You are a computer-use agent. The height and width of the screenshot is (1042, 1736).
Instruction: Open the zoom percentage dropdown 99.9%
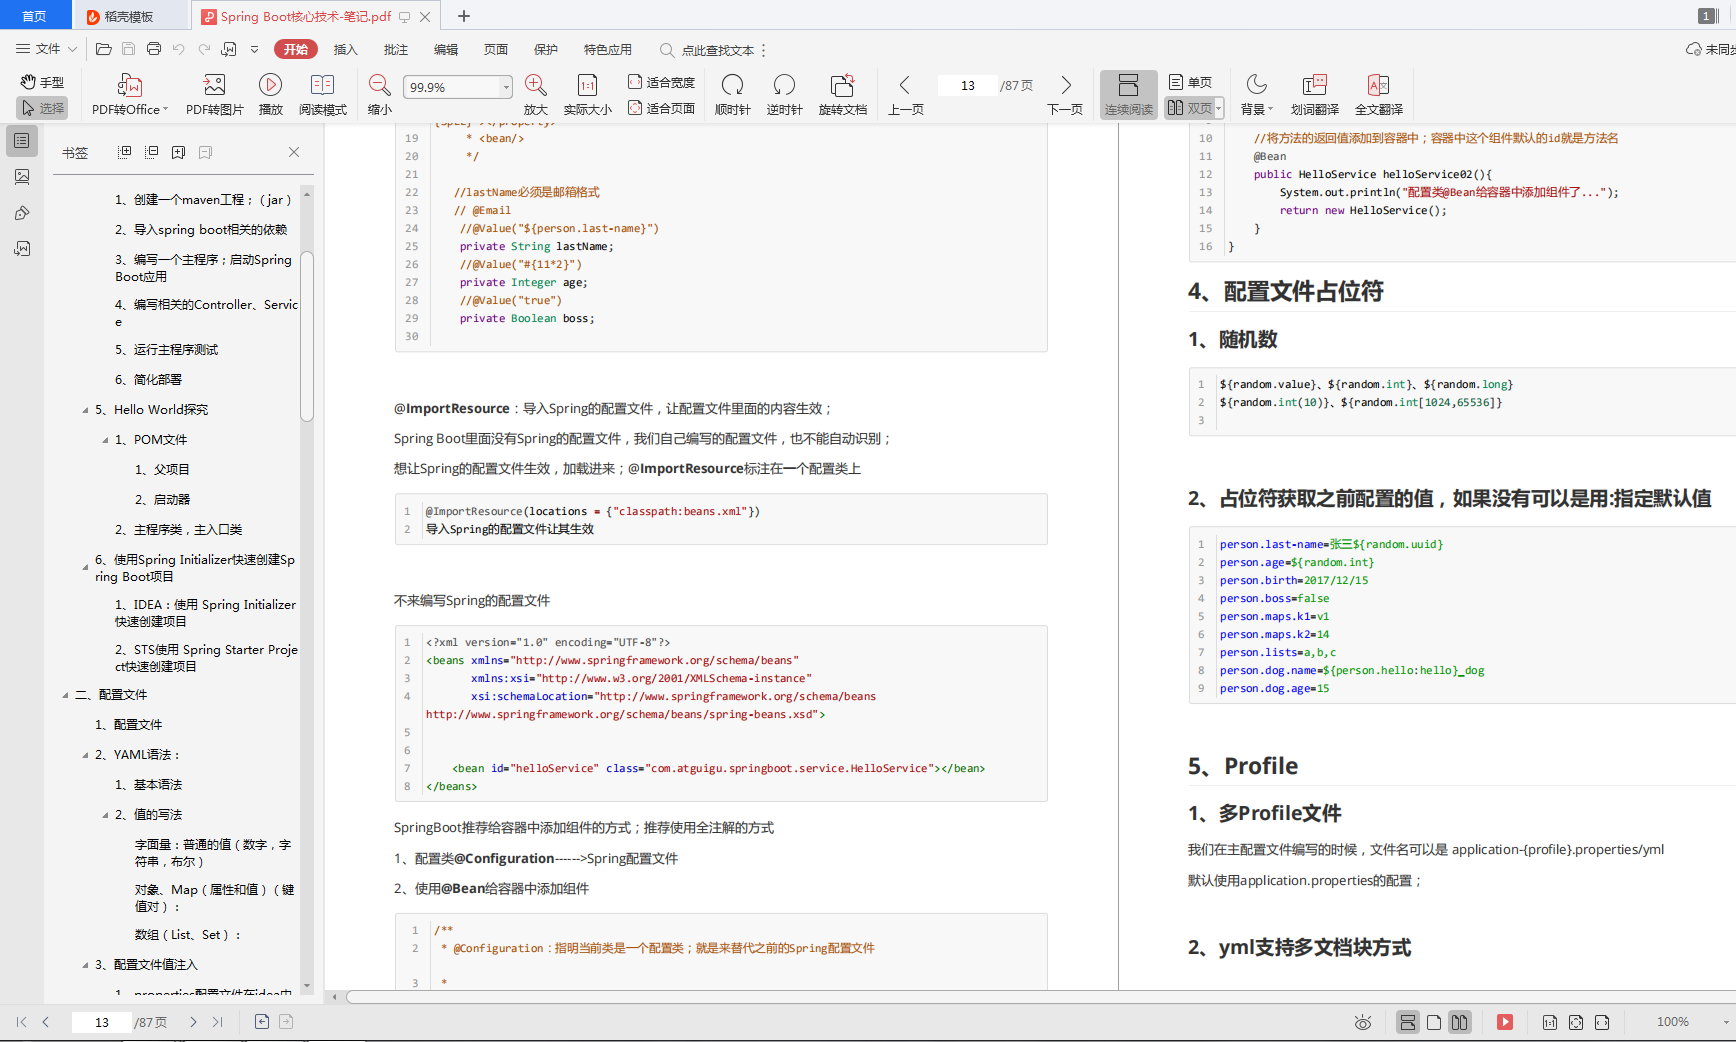(x=507, y=87)
